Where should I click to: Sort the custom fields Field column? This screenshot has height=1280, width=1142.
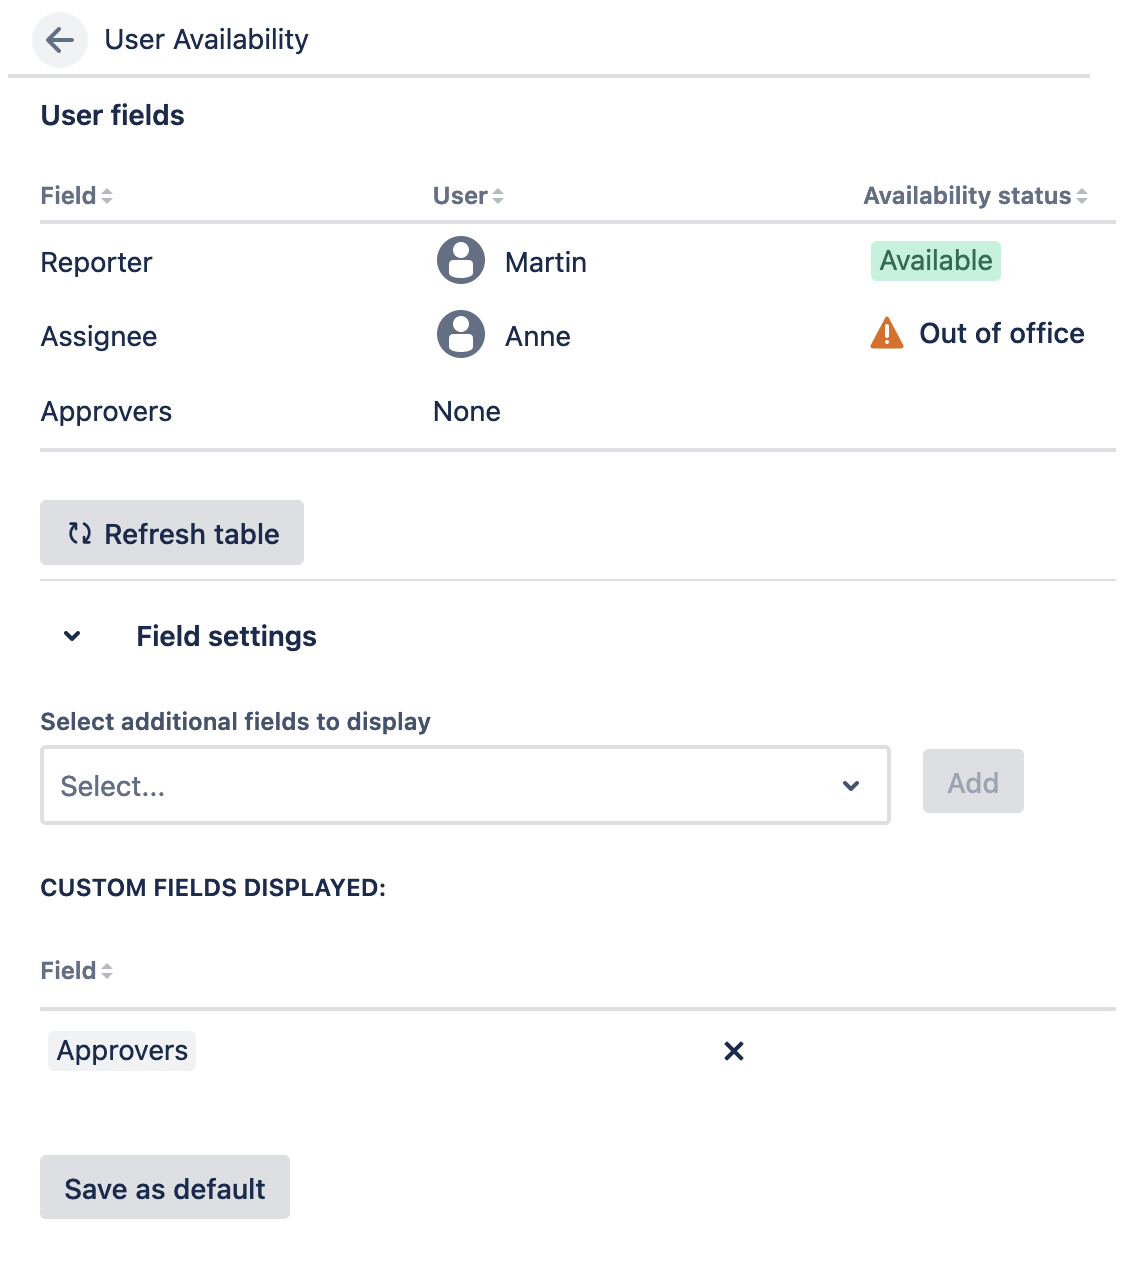tap(108, 970)
